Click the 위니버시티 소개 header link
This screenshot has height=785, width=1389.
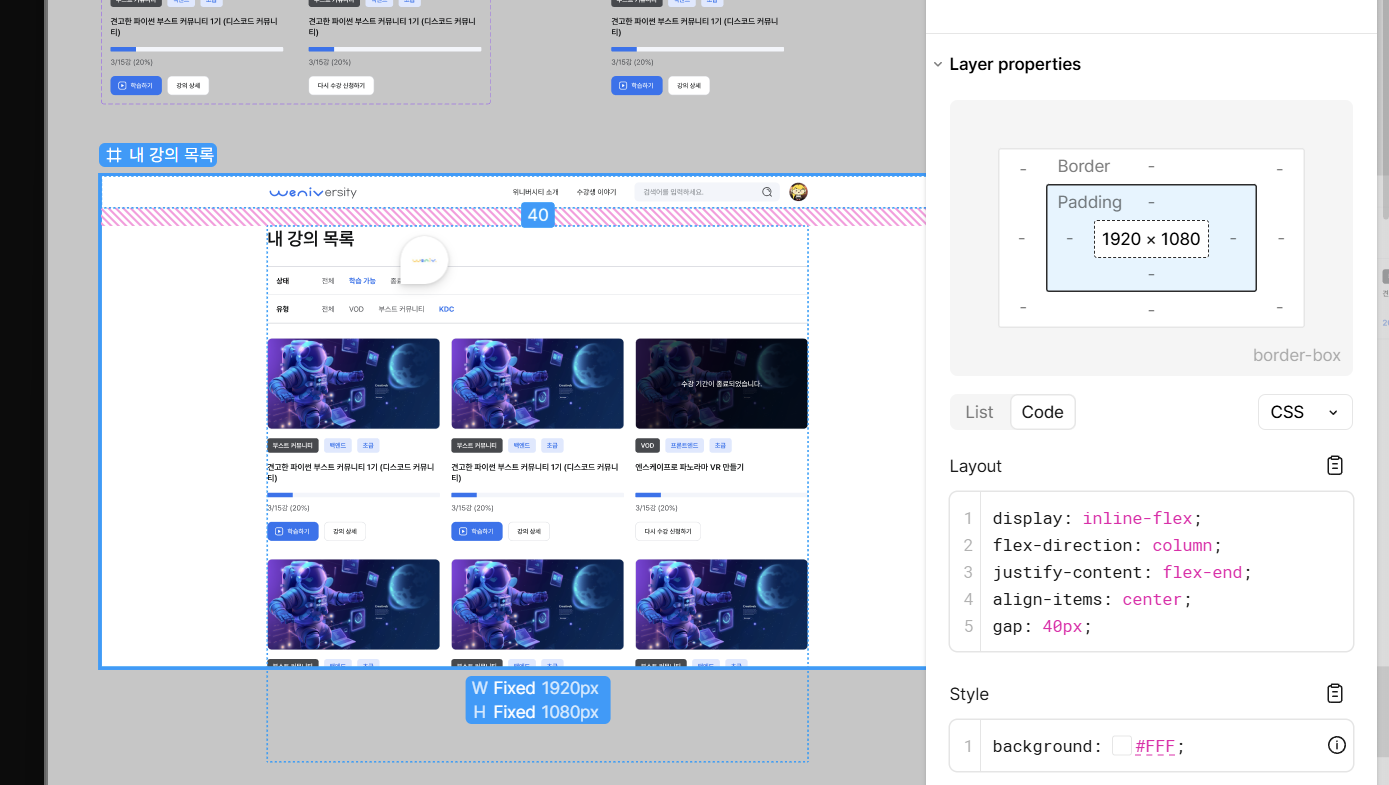pos(535,192)
